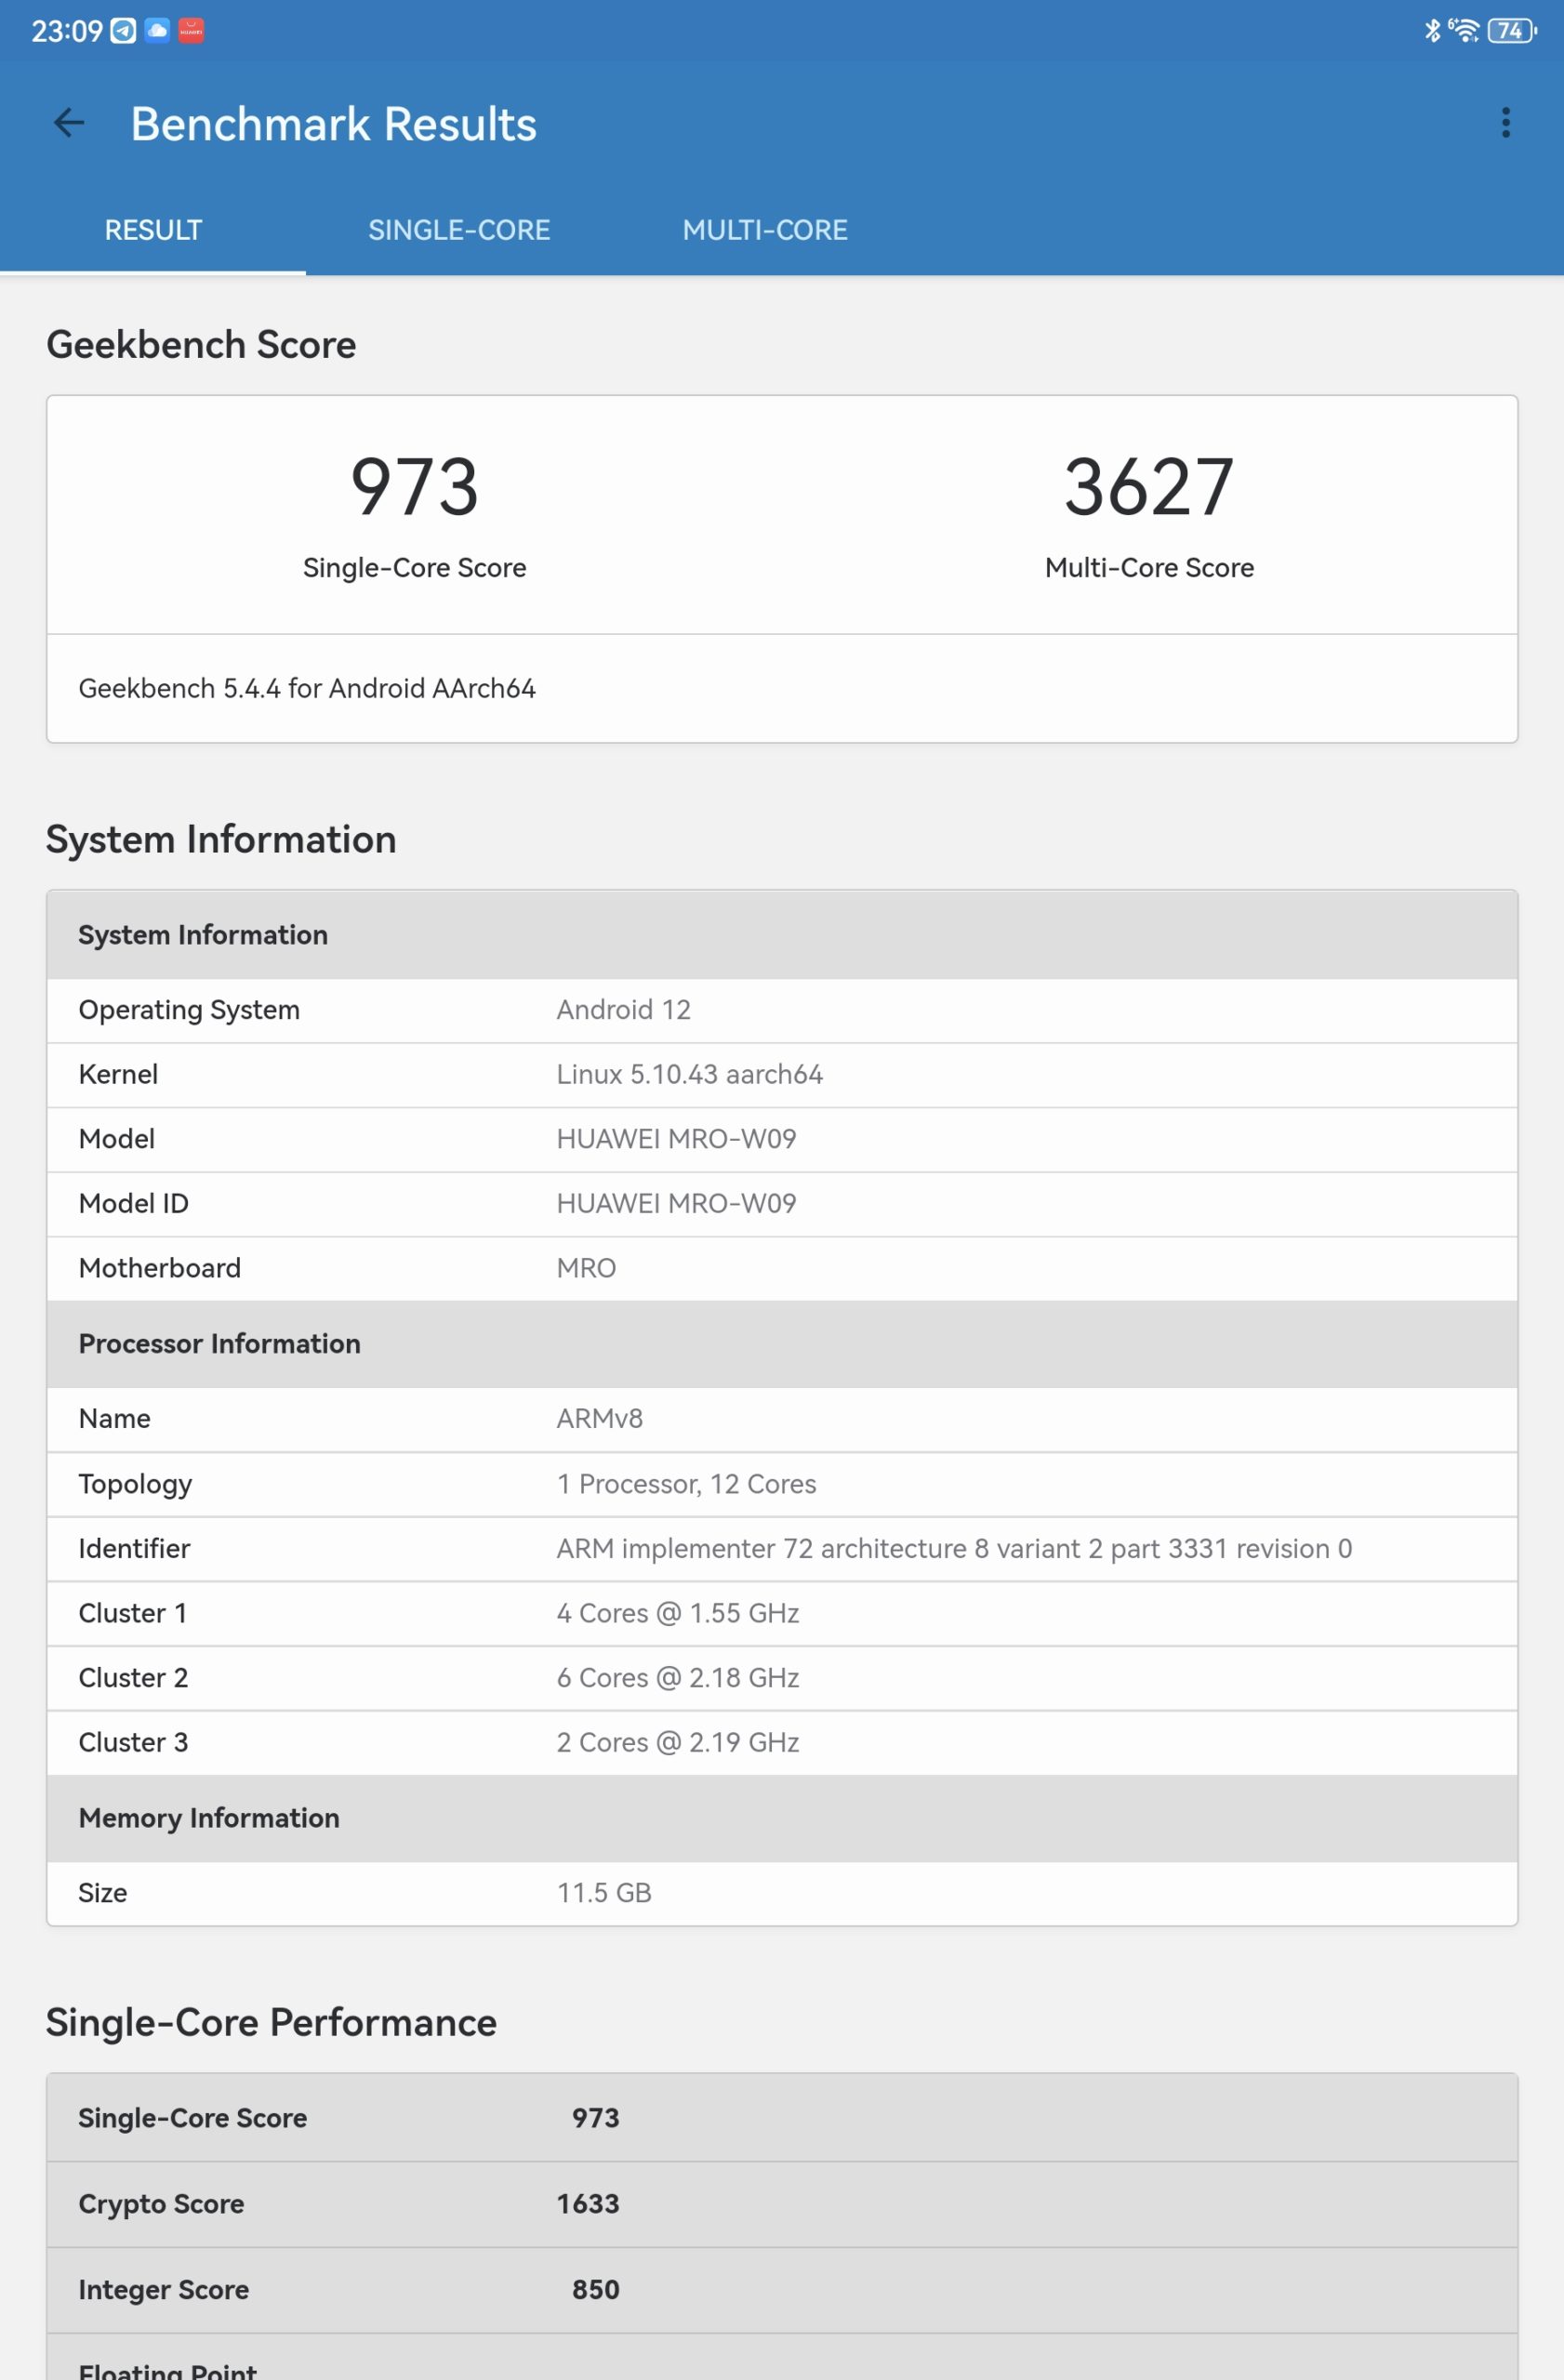The image size is (1564, 2380).
Task: Tap the Geekbench 5.4.4 for Android AArch64 text
Action: [x=307, y=688]
